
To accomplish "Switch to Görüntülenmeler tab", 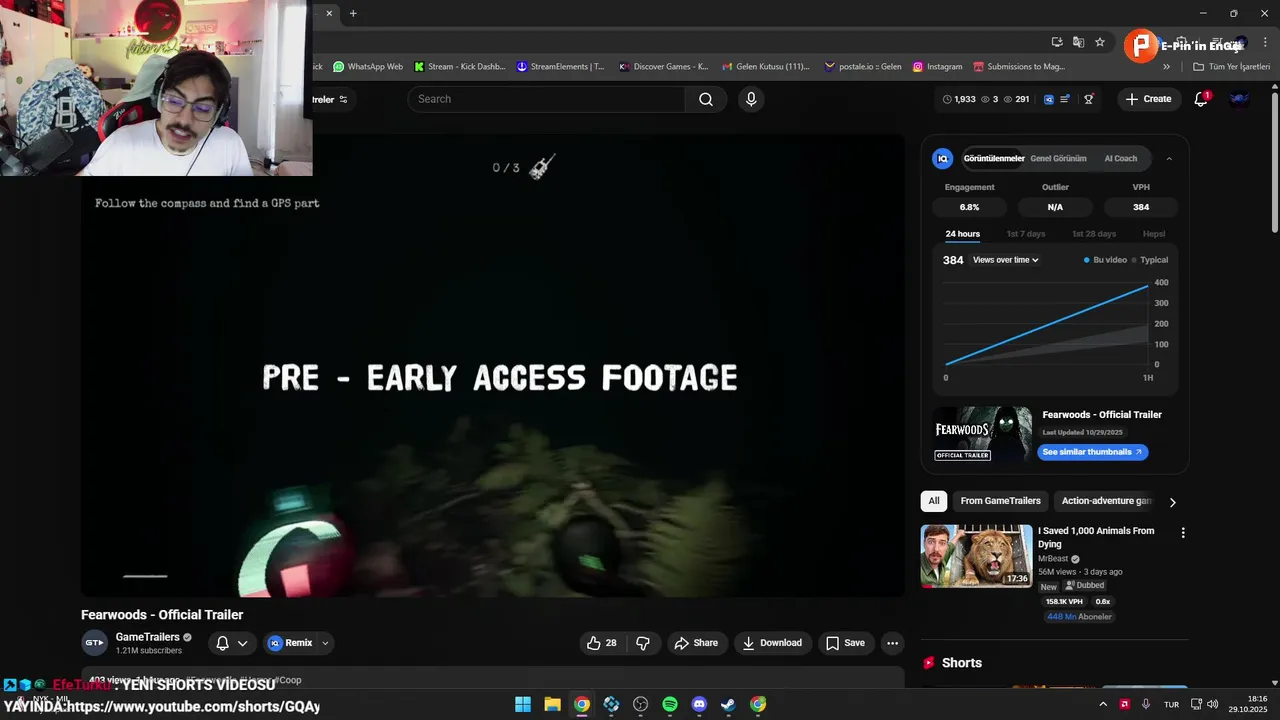I will [x=994, y=158].
